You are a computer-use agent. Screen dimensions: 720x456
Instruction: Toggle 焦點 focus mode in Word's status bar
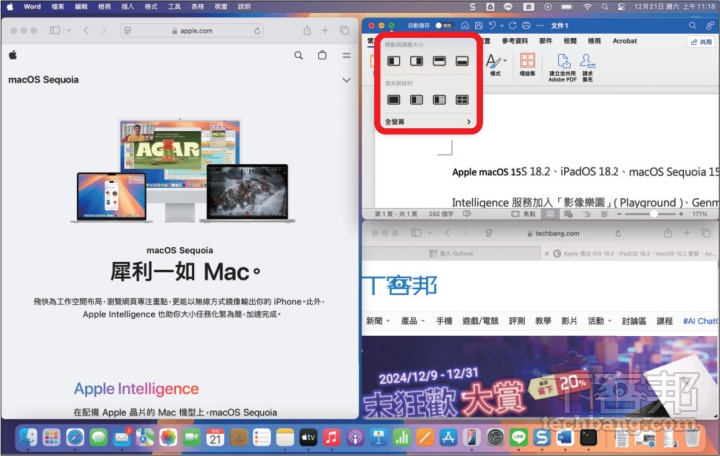click(523, 214)
